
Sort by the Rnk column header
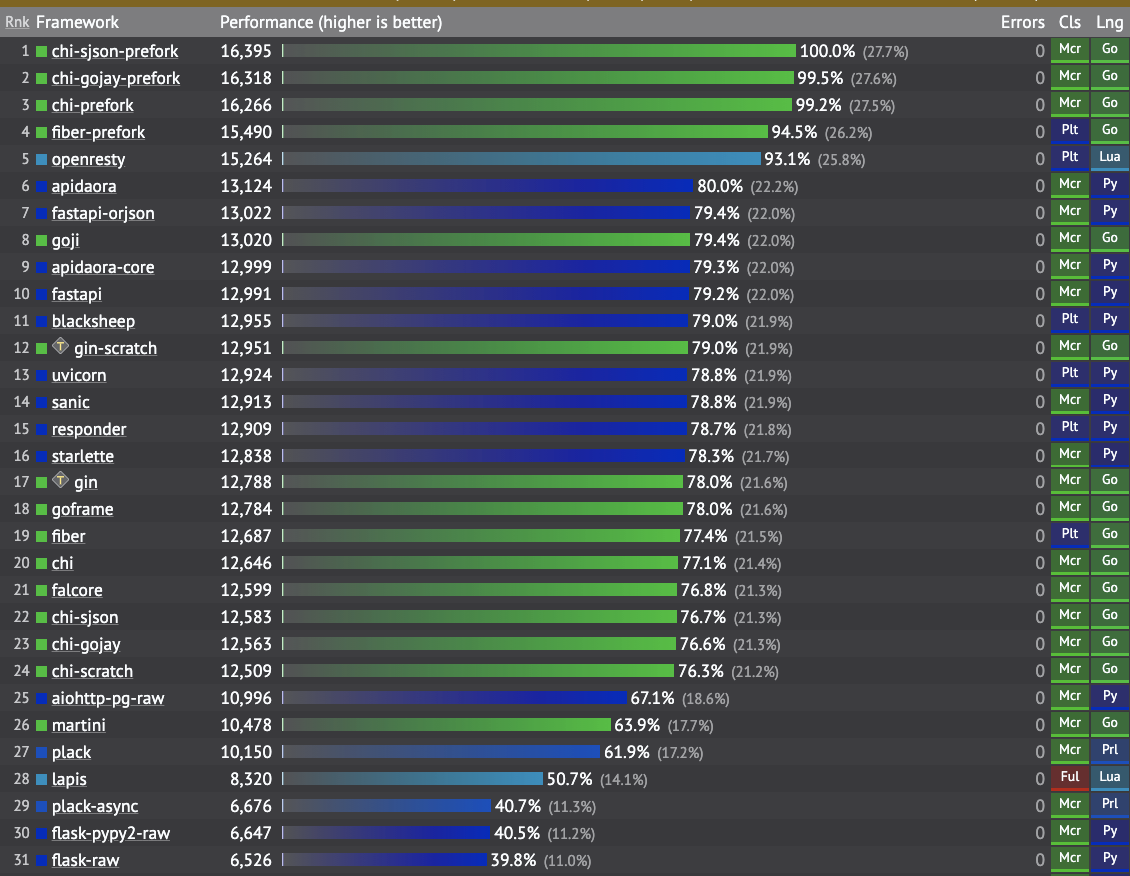[17, 22]
